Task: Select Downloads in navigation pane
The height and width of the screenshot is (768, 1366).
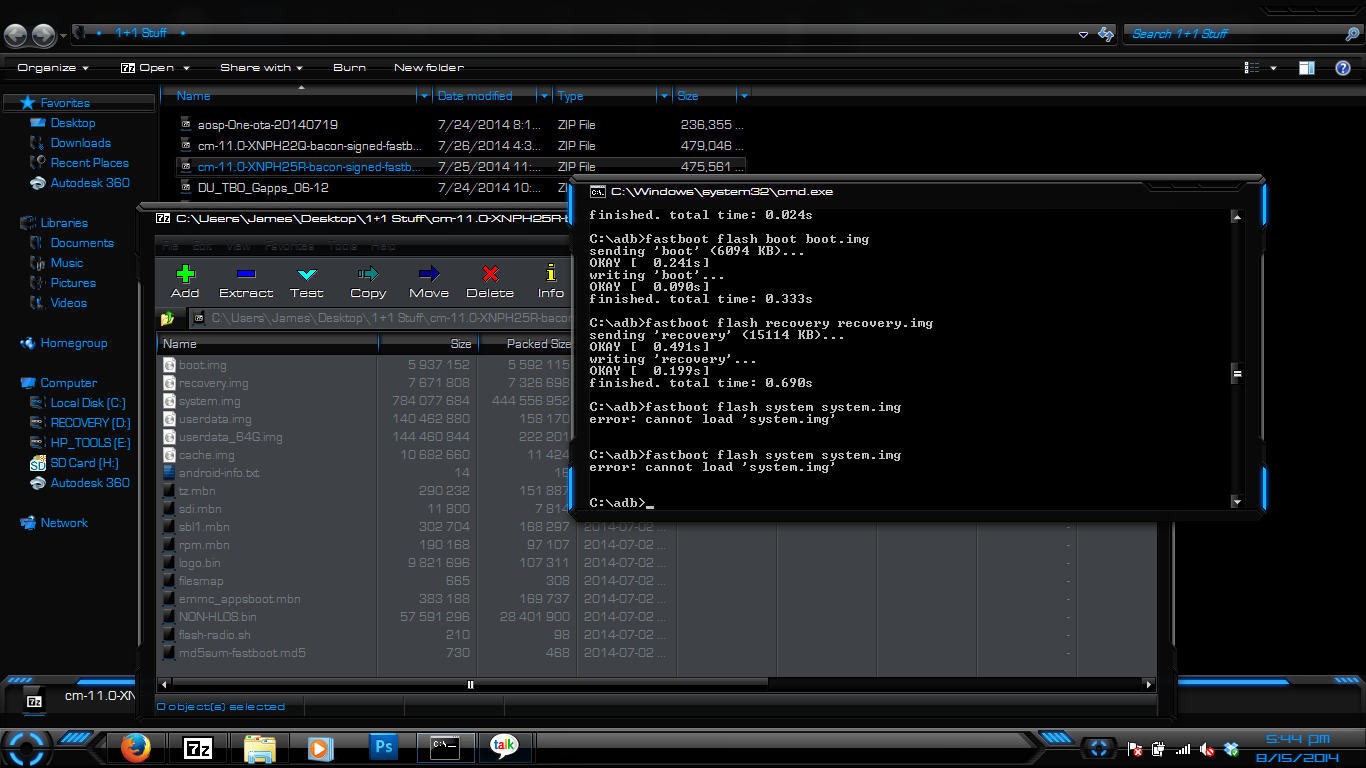Action: (x=80, y=143)
